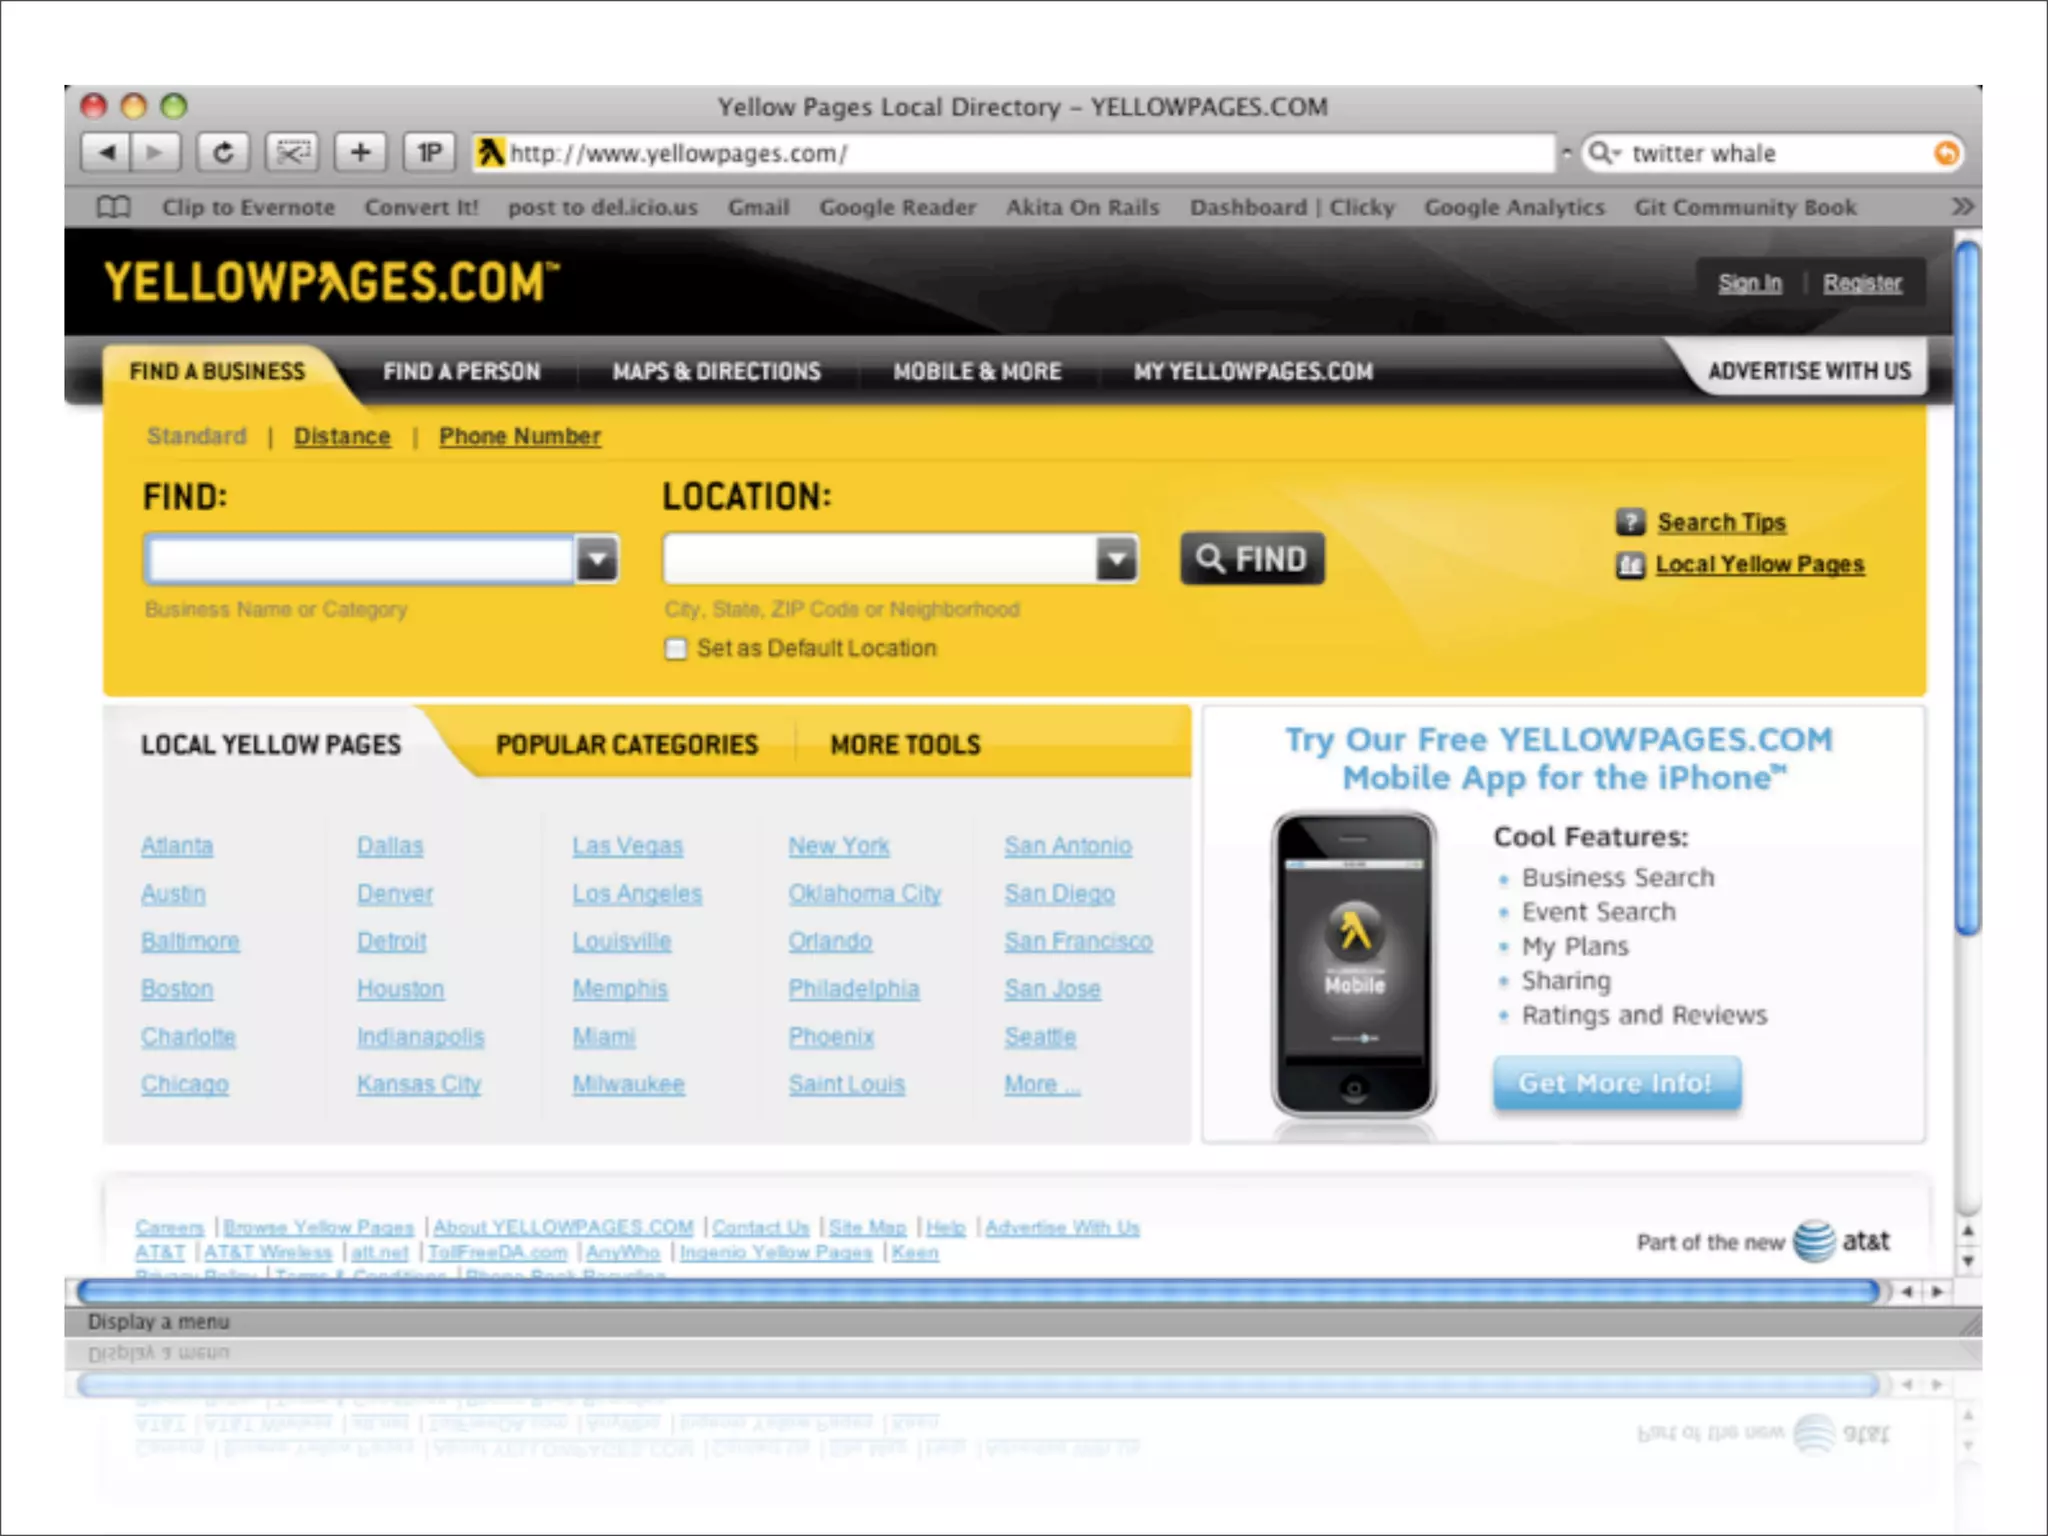This screenshot has height=1536, width=2048.
Task: Show more bookmarks via double chevron
Action: [1962, 206]
